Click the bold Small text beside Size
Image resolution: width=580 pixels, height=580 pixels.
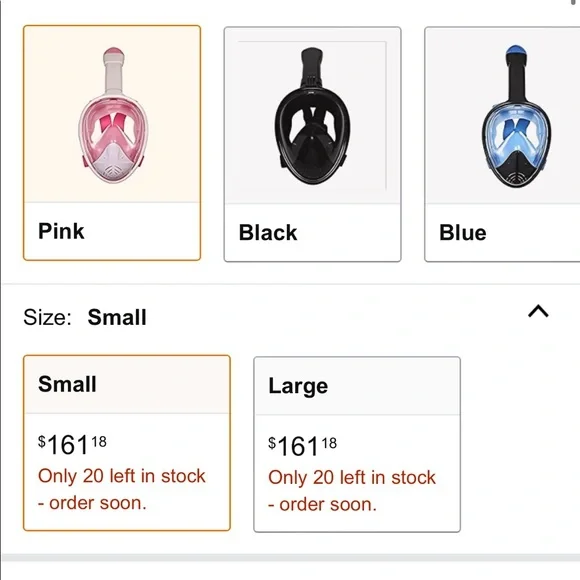[117, 317]
